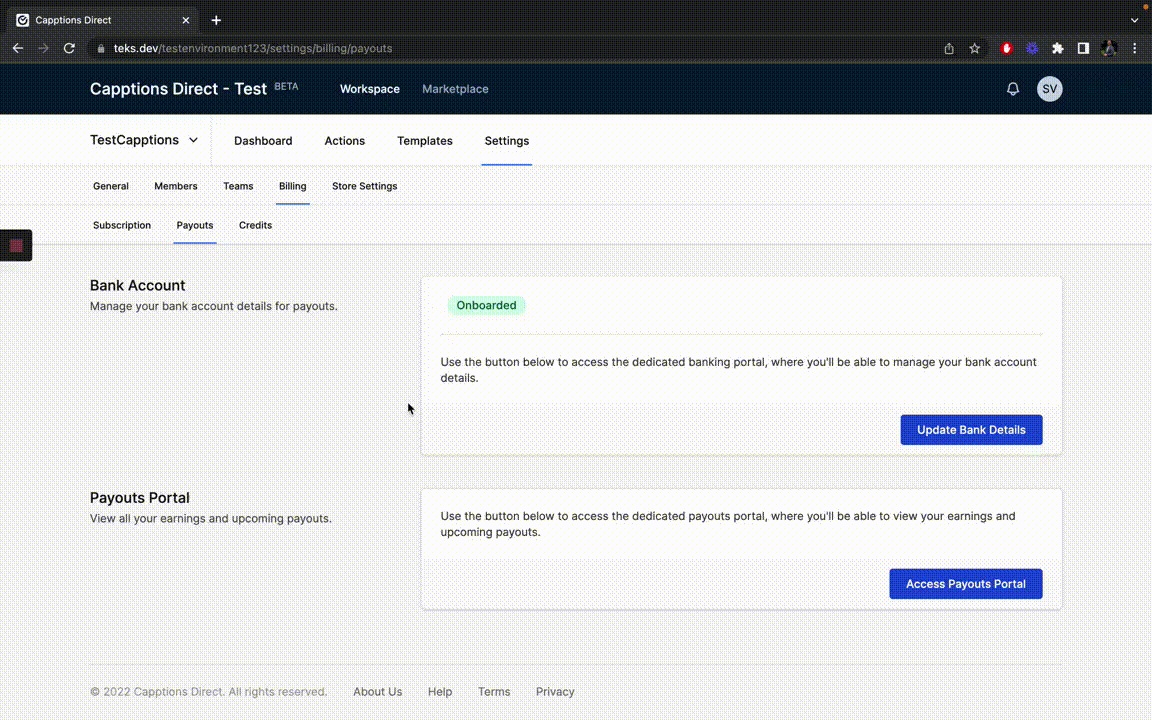1152x720 pixels.
Task: Switch to Credits sub-tab
Action: coord(255,226)
